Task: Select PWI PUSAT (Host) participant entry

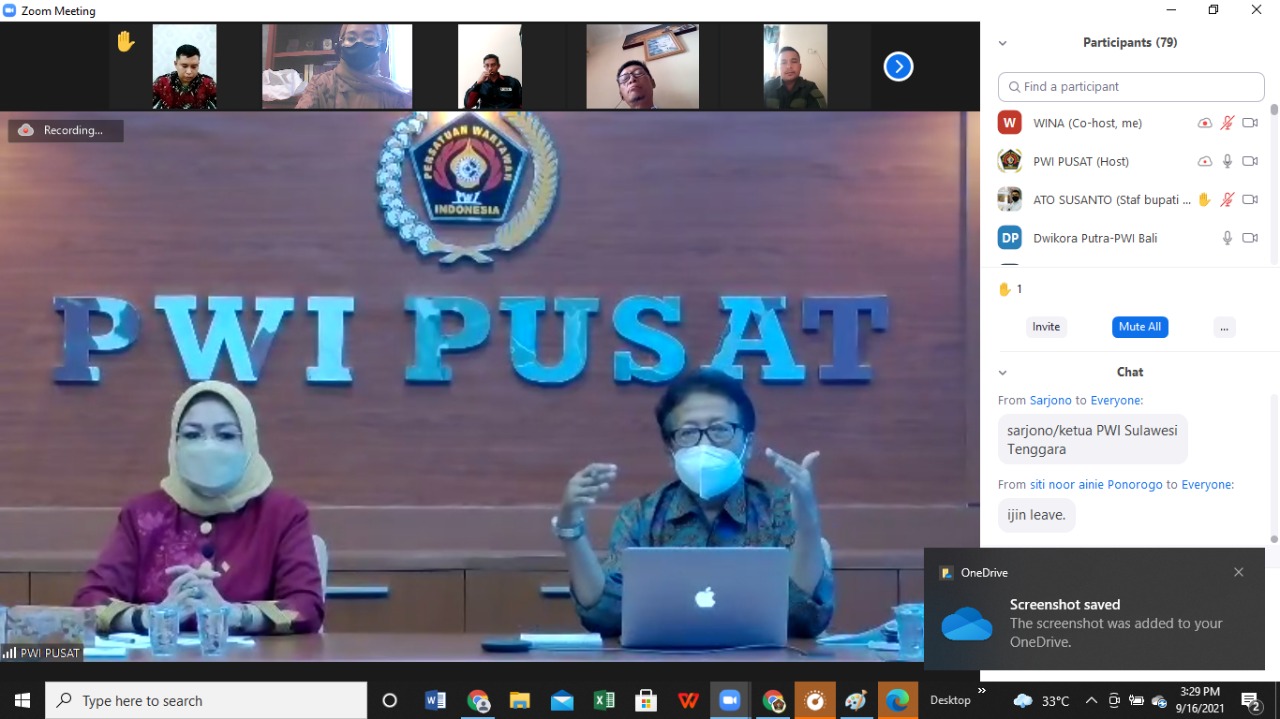Action: pos(1080,162)
